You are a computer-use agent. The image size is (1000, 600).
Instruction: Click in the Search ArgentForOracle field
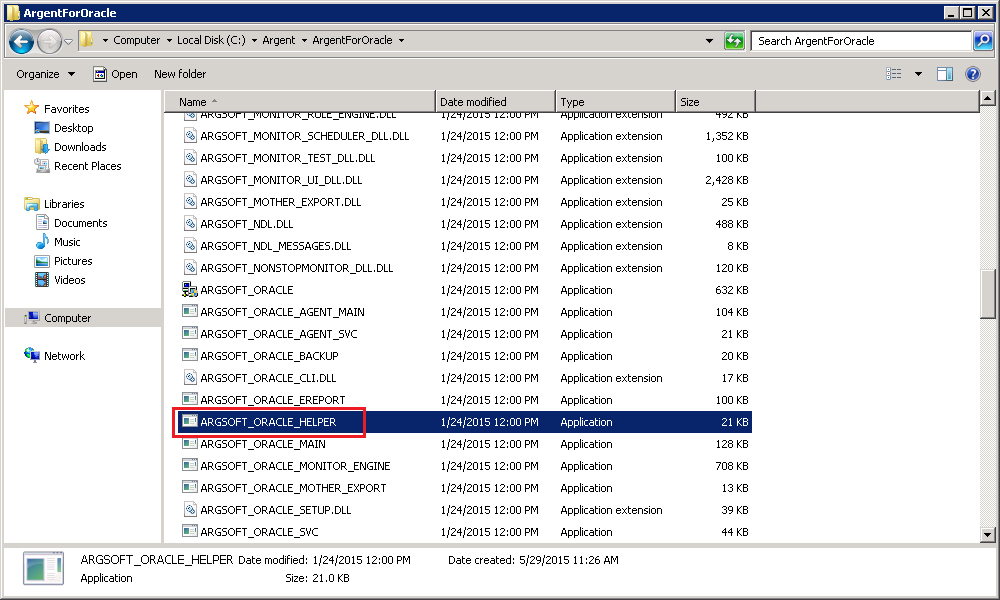click(861, 41)
